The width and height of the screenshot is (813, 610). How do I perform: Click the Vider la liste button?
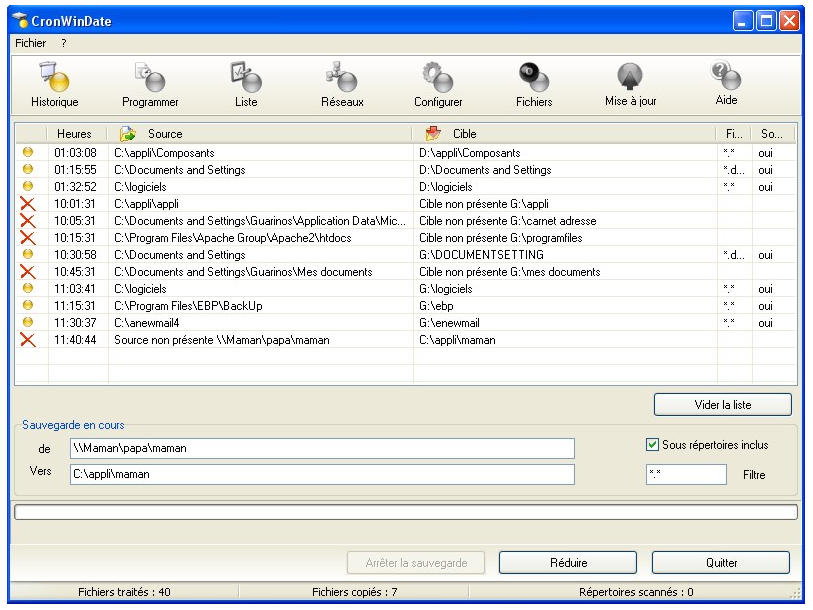point(722,405)
